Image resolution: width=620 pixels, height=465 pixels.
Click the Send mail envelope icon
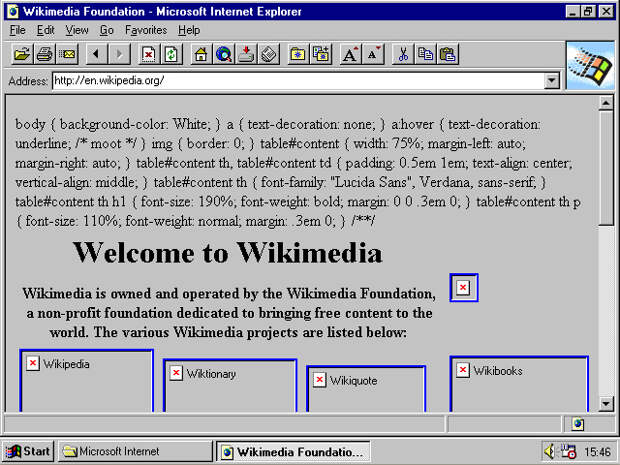click(67, 54)
